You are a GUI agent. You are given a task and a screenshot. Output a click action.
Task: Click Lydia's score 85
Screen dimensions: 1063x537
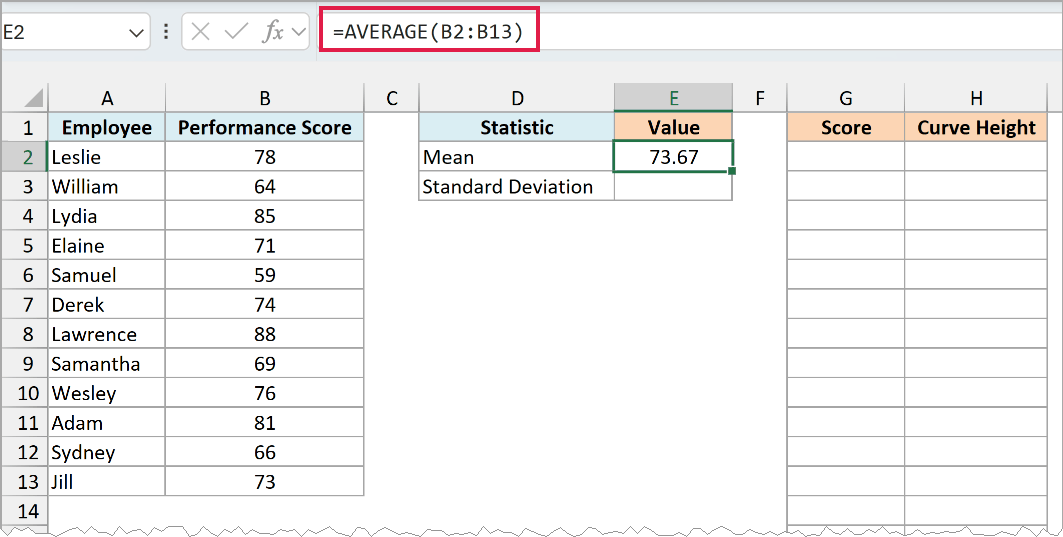click(x=264, y=216)
